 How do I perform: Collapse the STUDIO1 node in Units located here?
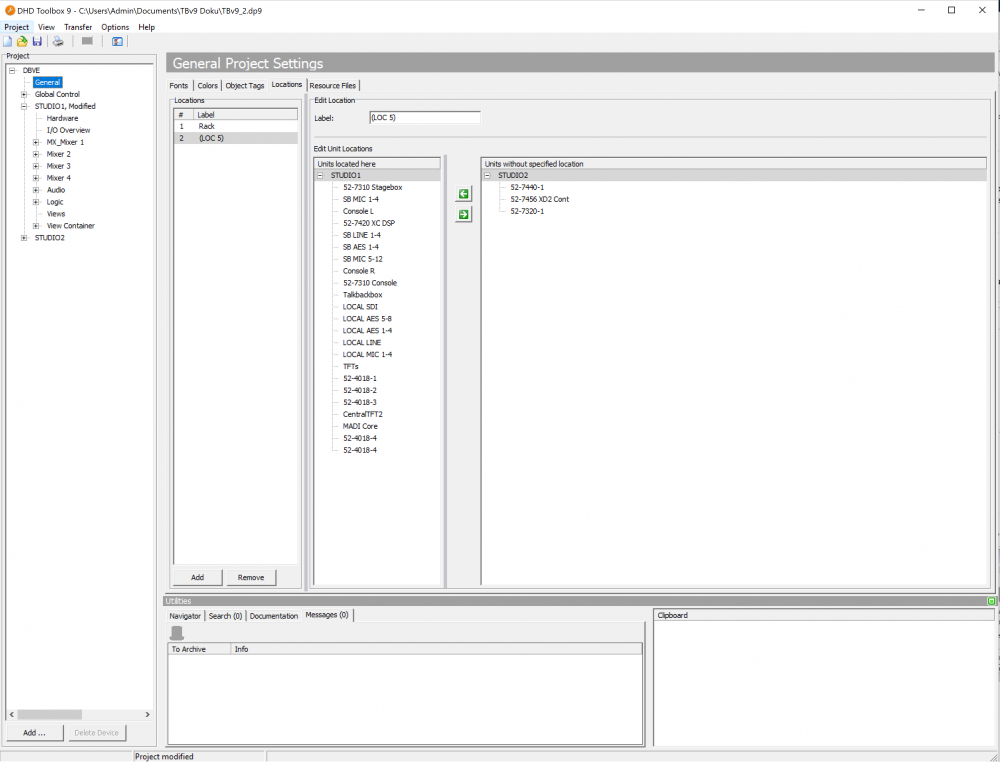pos(320,175)
